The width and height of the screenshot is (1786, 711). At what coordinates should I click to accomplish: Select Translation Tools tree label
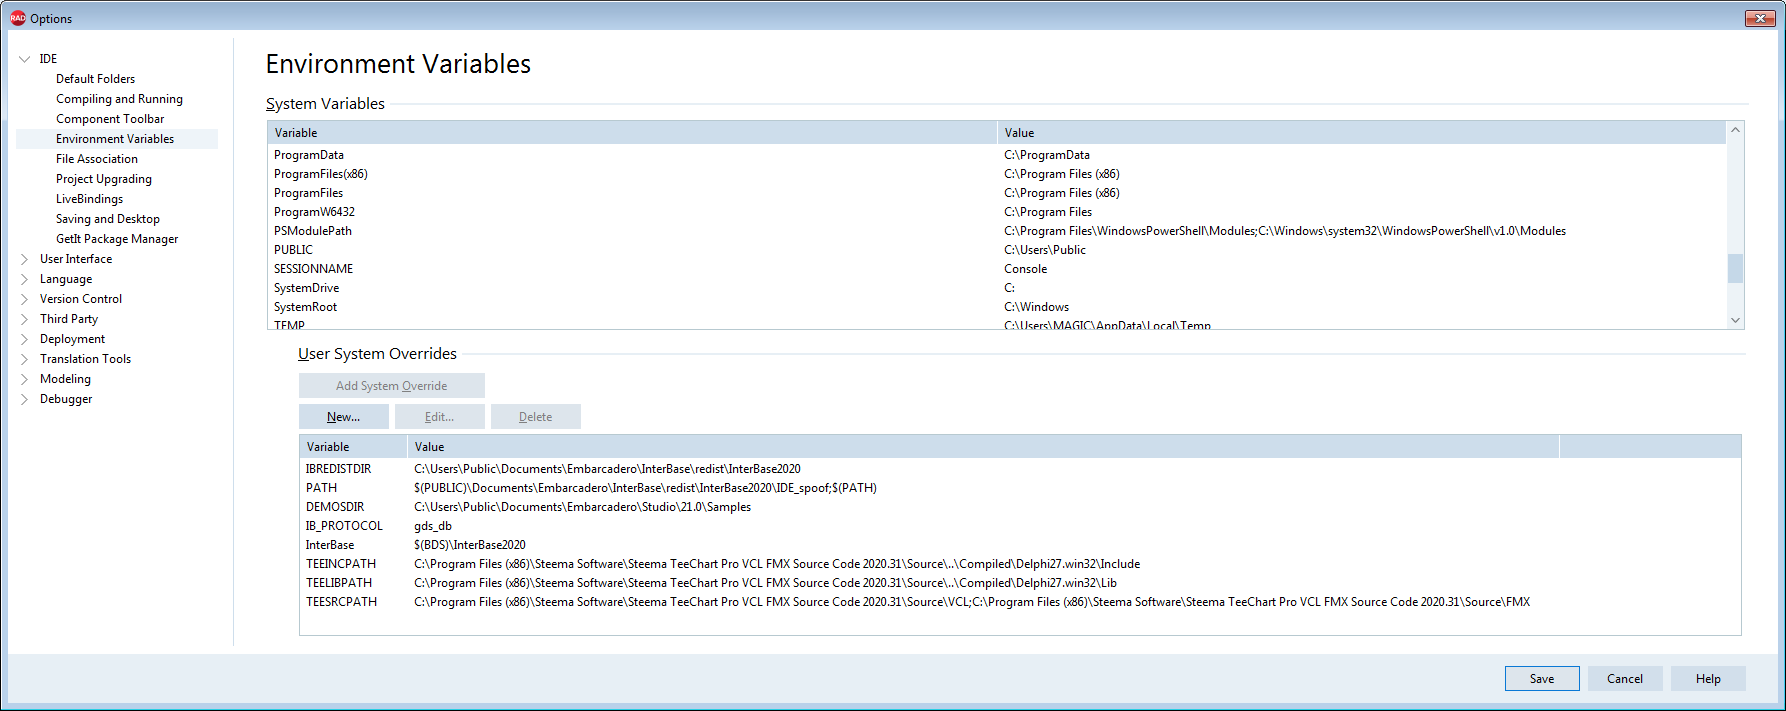click(x=85, y=359)
